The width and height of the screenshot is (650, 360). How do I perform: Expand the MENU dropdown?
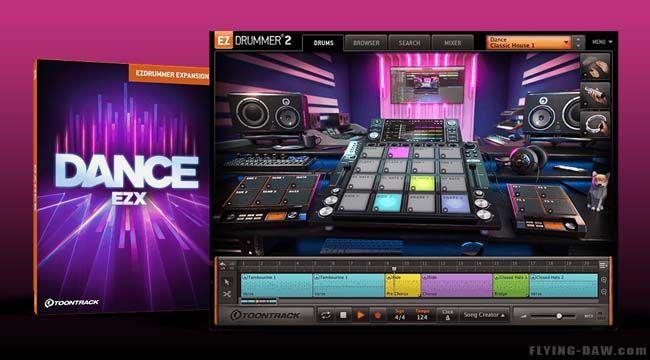(x=602, y=42)
